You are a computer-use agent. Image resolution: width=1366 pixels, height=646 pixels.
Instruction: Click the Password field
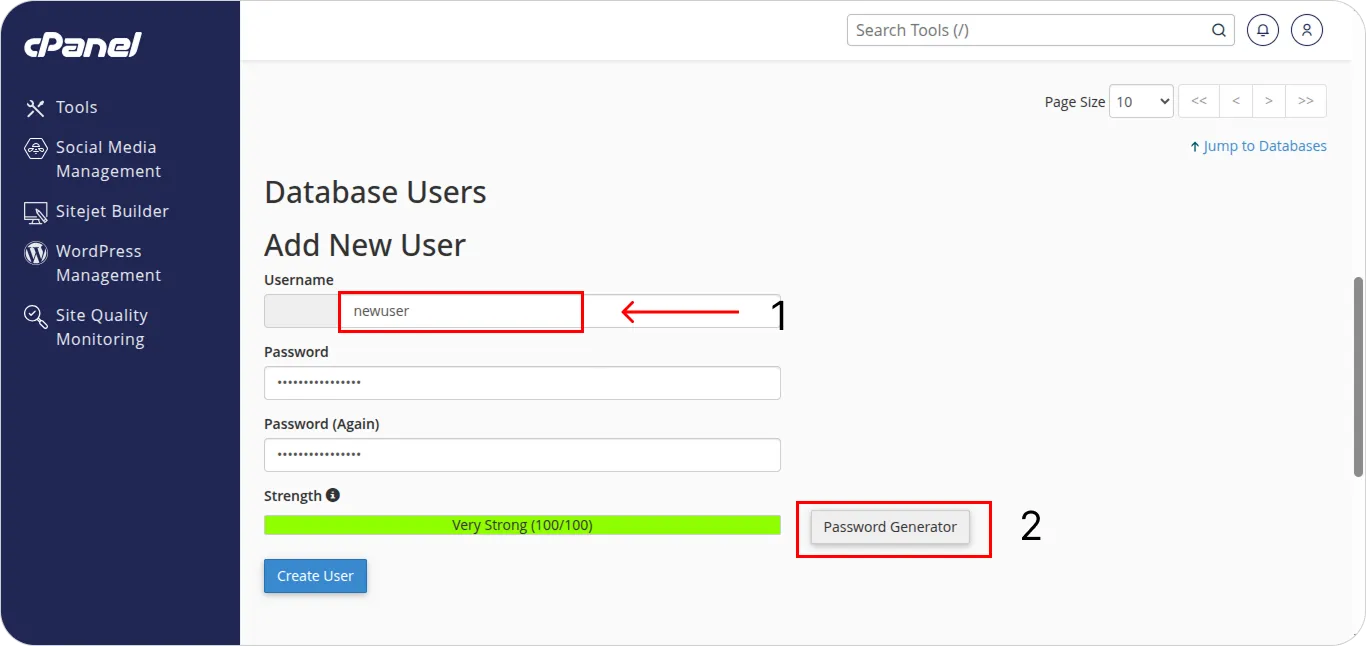[522, 383]
